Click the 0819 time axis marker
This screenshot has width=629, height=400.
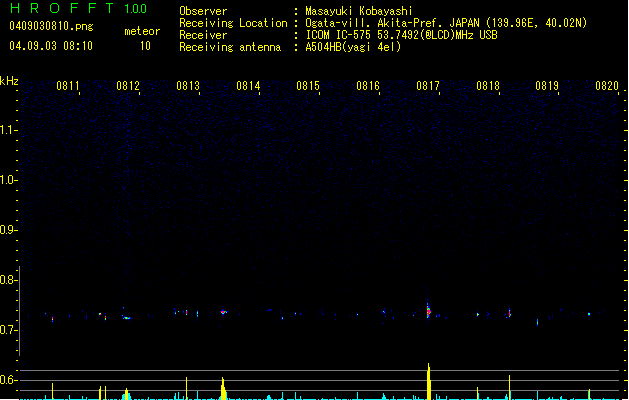547,86
